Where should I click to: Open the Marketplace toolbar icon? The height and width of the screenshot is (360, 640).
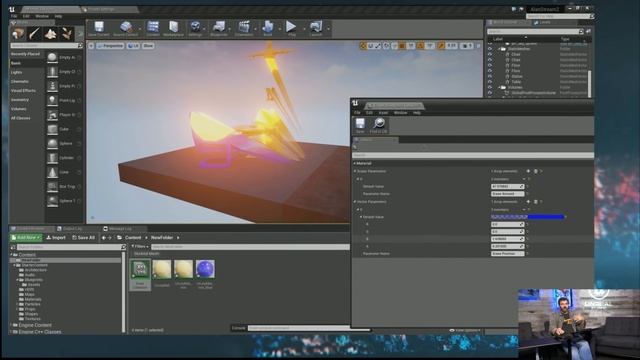173,29
